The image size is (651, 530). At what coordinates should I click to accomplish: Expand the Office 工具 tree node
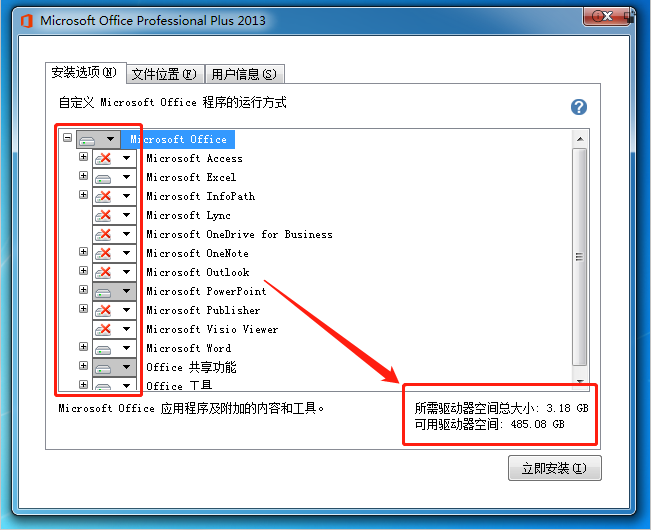pos(83,384)
